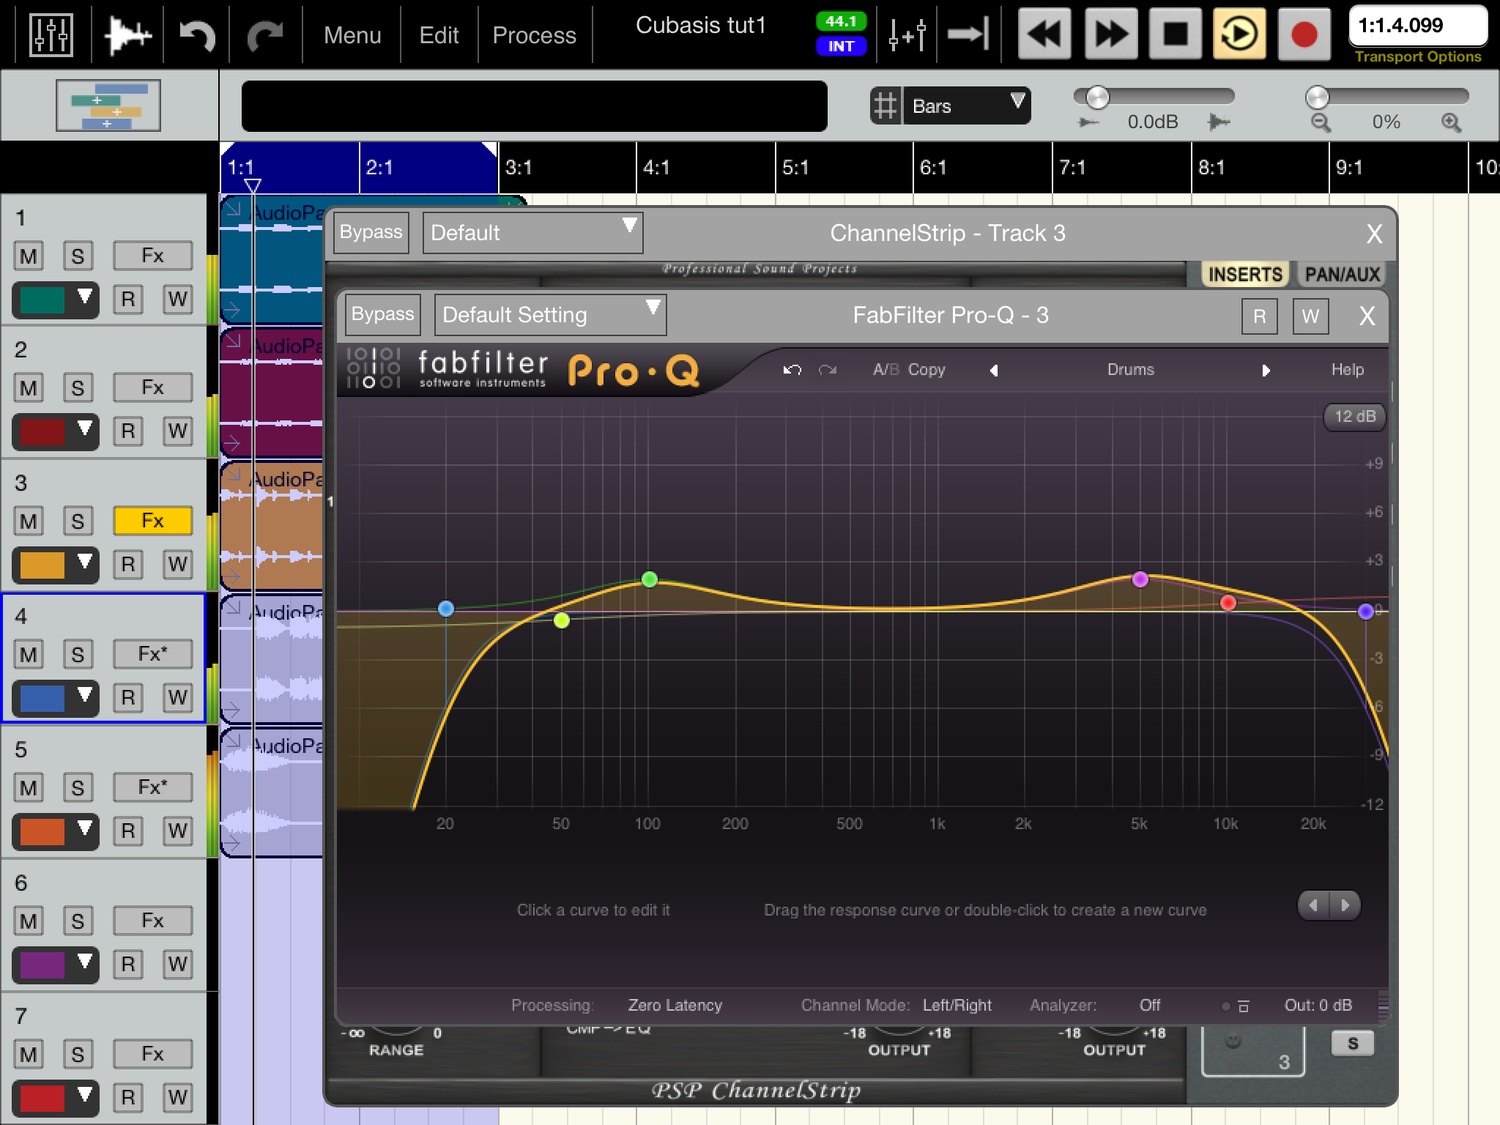This screenshot has height=1125, width=1500.
Task: Open track 3 color dropdown
Action: [x=55, y=565]
